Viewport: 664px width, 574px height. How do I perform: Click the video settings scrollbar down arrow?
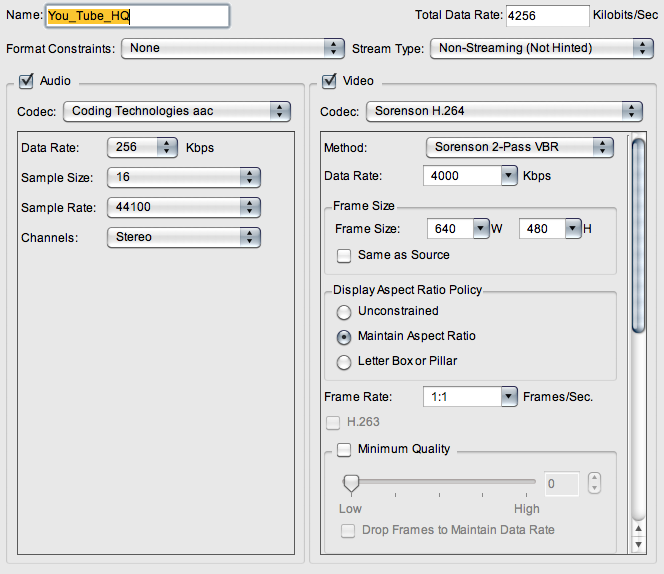[639, 544]
